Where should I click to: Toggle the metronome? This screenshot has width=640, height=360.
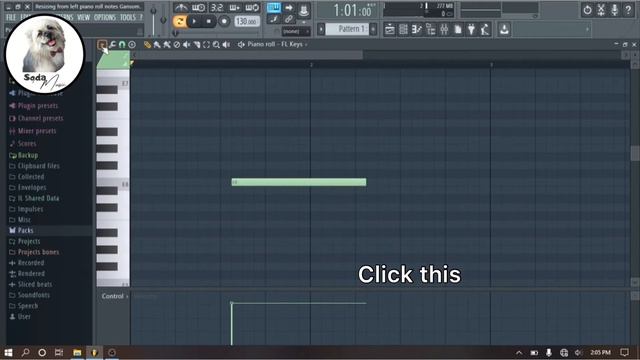181,8
